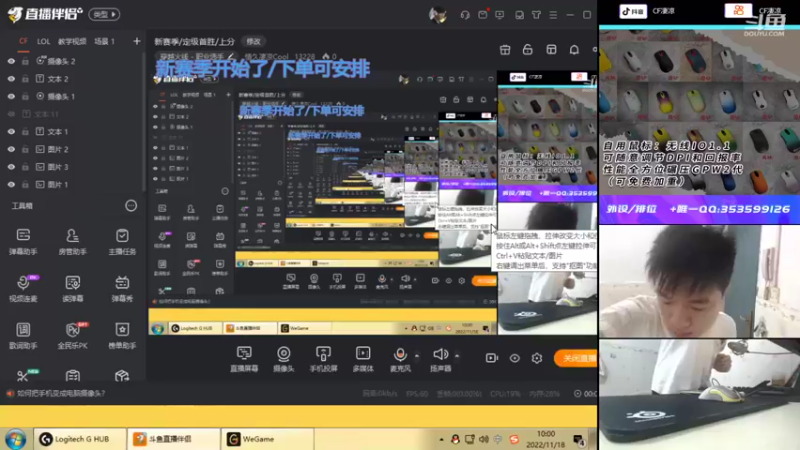Open the hamburger main menu
Screen dimensions: 800x450
[x=553, y=15]
